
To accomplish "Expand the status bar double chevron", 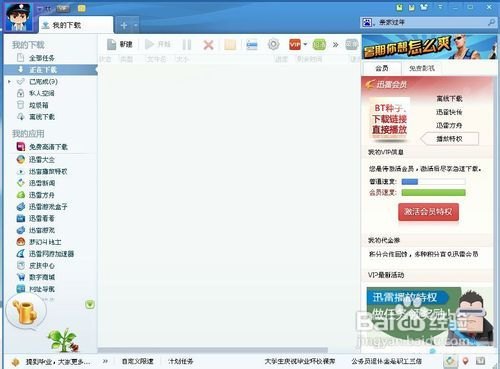I will tap(105, 361).
